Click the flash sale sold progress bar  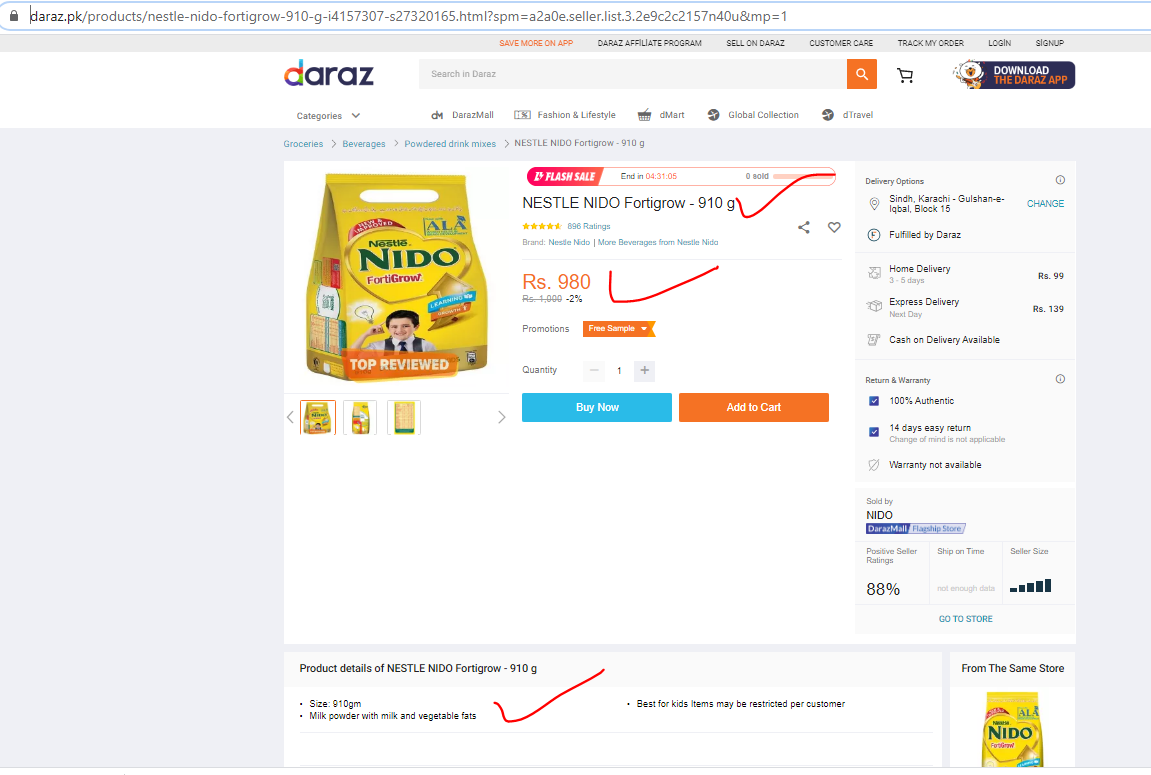pos(803,176)
